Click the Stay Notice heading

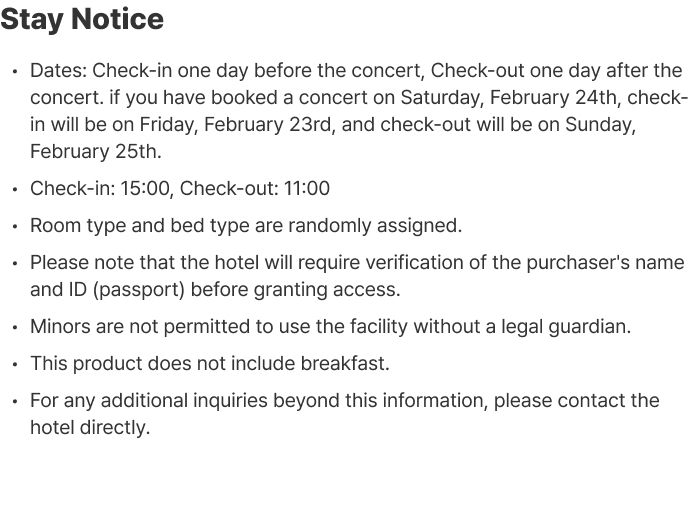[x=82, y=19]
